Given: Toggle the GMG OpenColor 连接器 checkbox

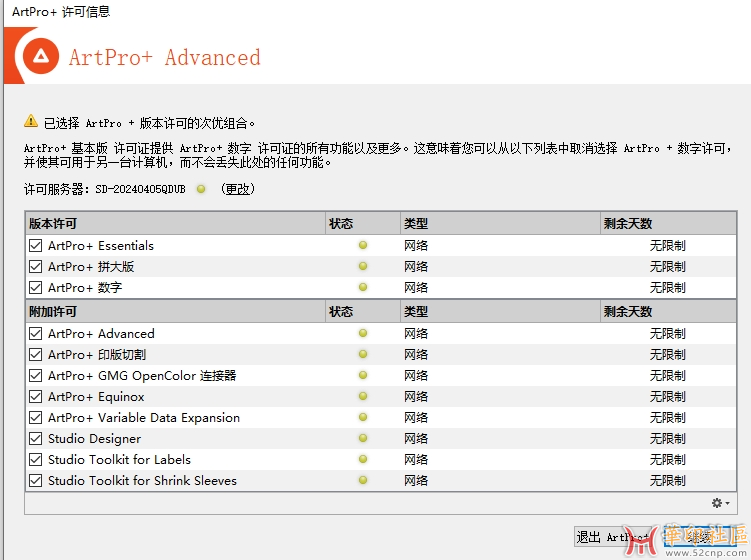Looking at the screenshot, I should 35,376.
